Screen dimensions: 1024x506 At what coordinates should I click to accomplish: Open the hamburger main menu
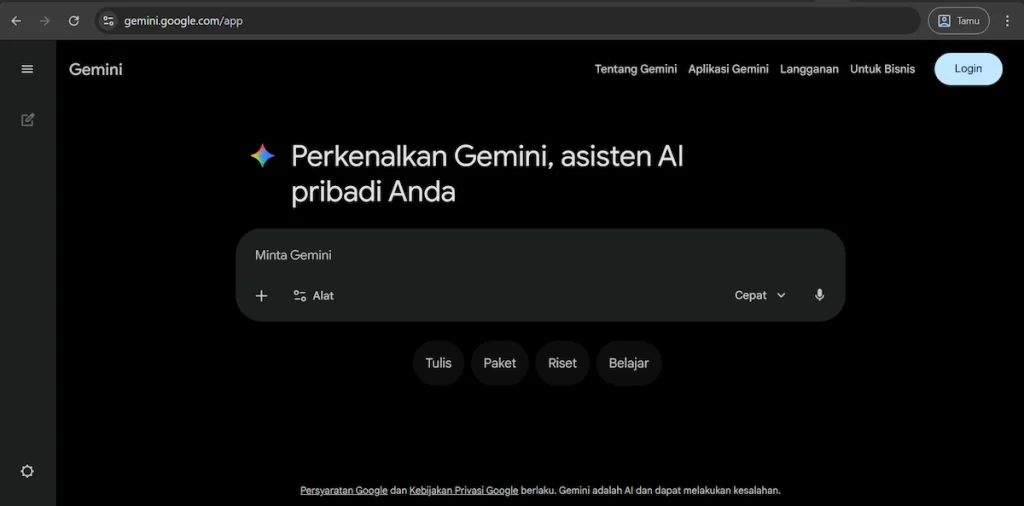pos(27,69)
